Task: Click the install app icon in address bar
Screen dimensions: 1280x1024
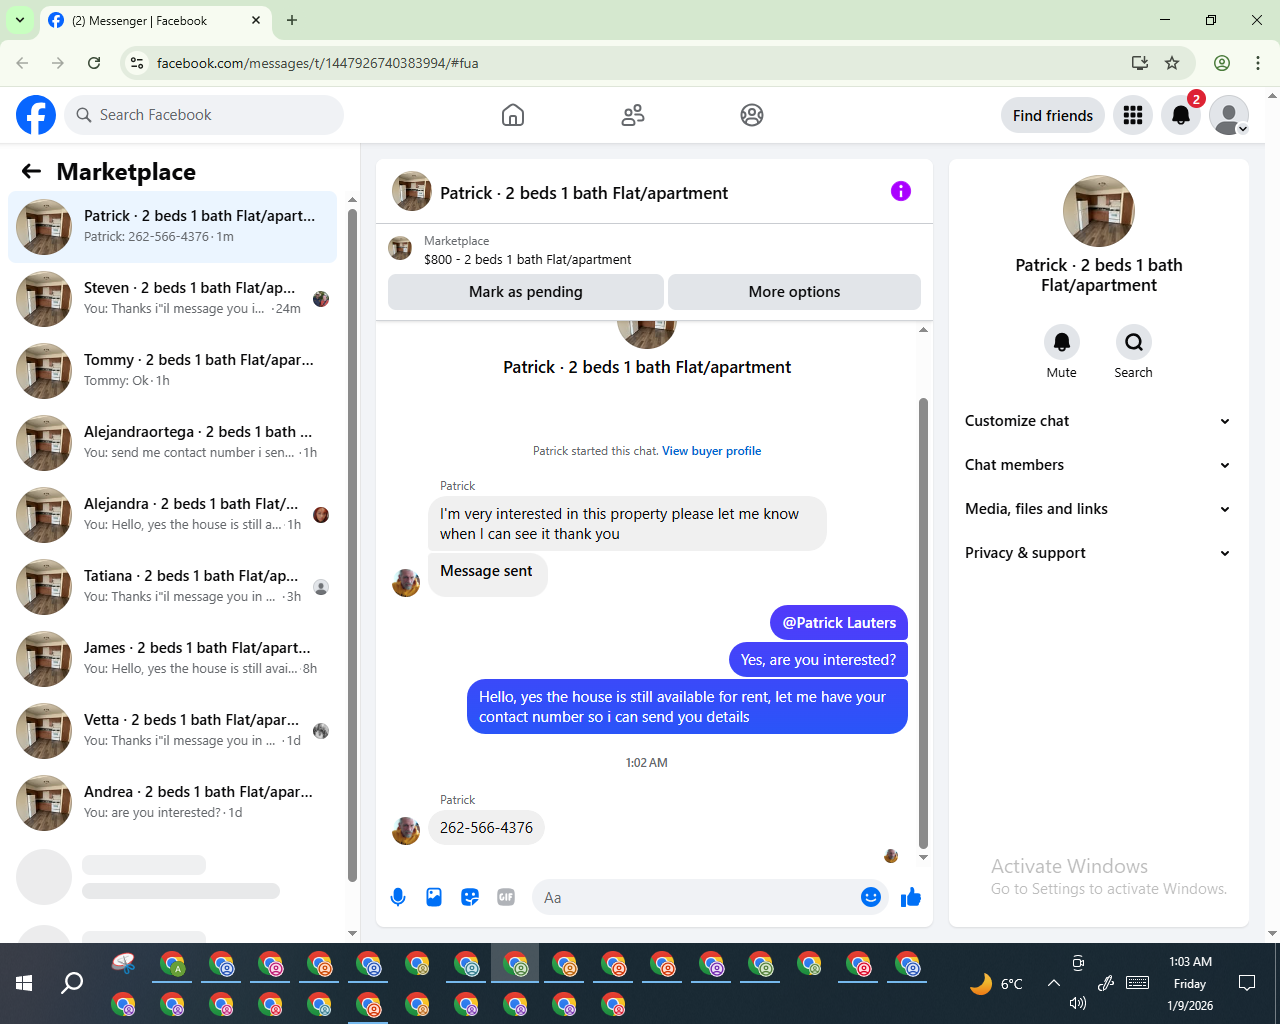Action: coord(1140,63)
